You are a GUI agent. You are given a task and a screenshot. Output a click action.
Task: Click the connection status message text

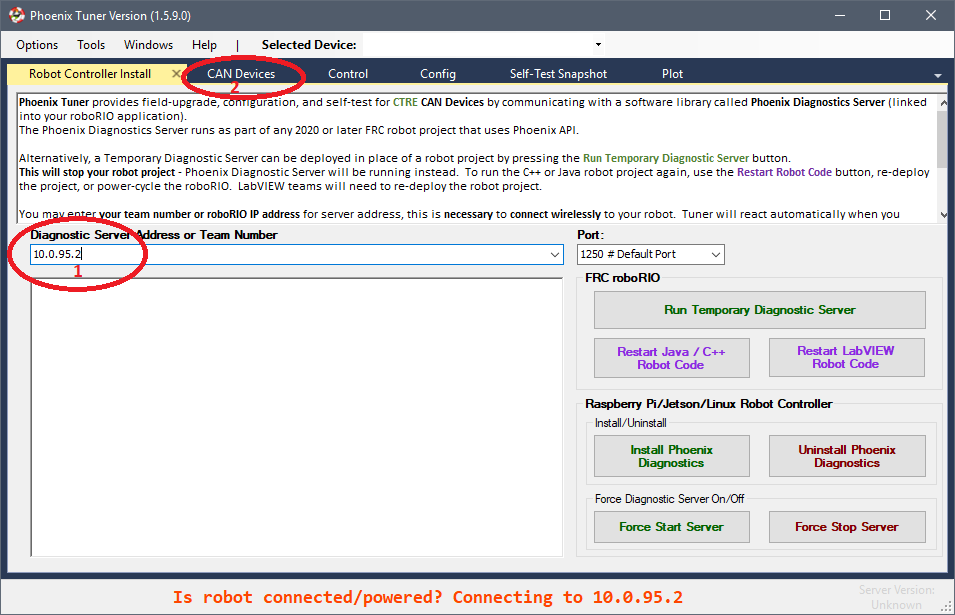tap(428, 597)
